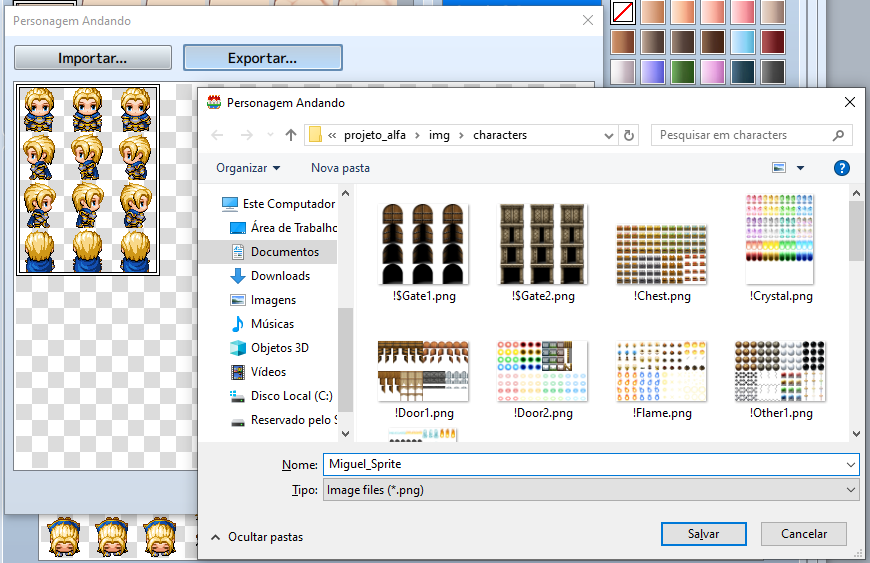The image size is (870, 563).
Task: Open Downloads folder in the sidebar
Action: (270, 276)
